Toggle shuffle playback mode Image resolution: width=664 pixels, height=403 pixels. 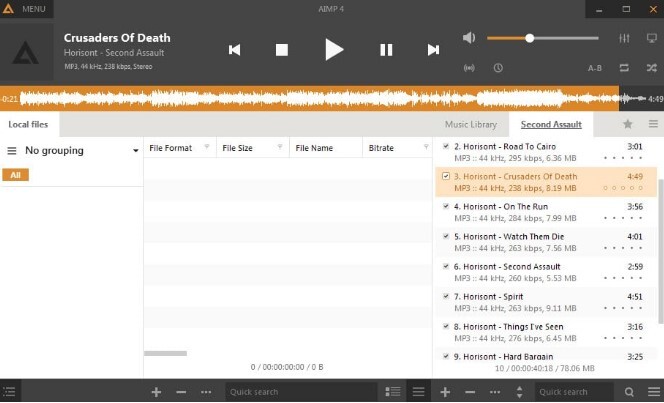(x=652, y=68)
